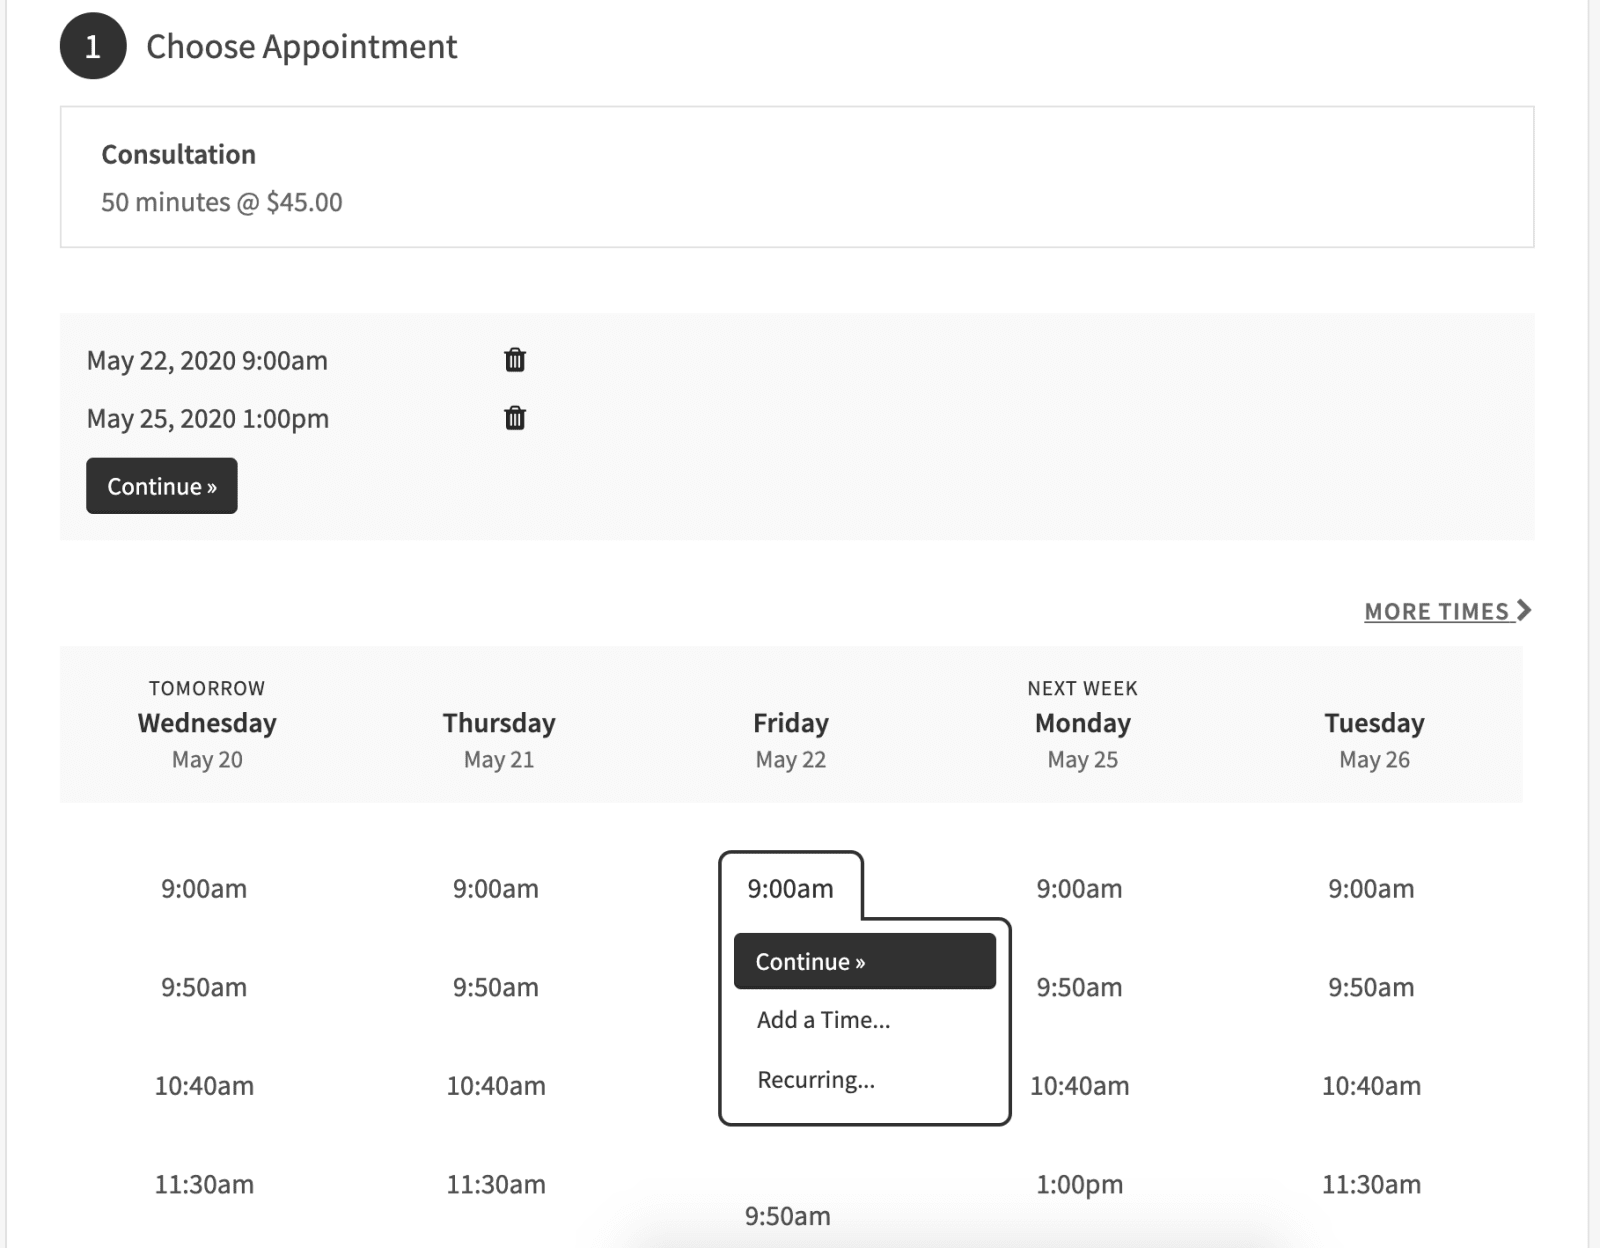Select Tuesday 9:00am time slot
1600x1248 pixels.
coord(1371,888)
